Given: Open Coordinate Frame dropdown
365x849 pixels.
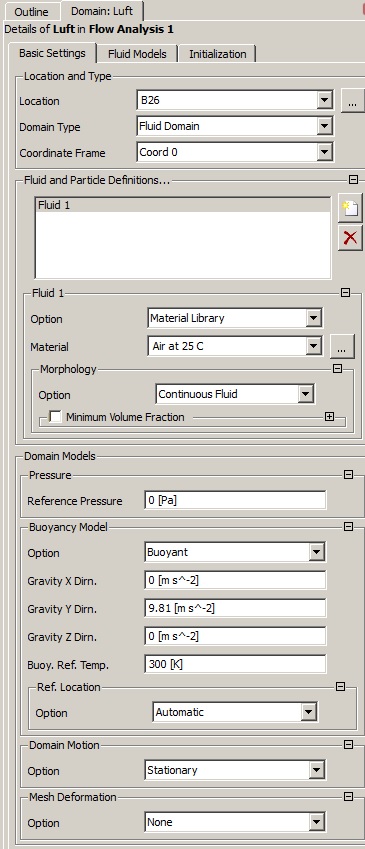Looking at the screenshot, I should pos(234,152).
